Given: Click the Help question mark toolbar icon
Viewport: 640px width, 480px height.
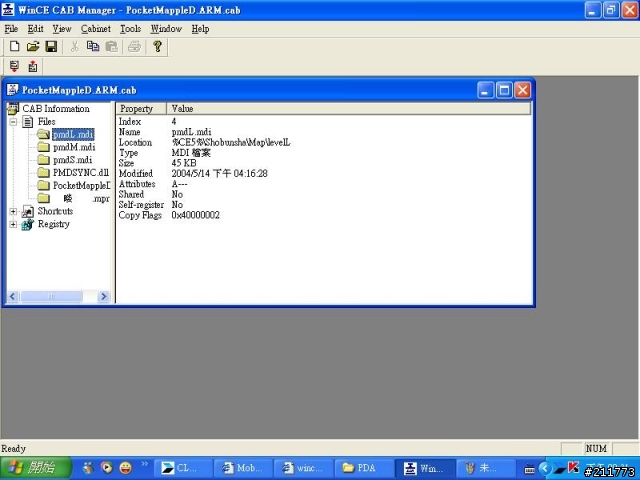Looking at the screenshot, I should point(157,46).
